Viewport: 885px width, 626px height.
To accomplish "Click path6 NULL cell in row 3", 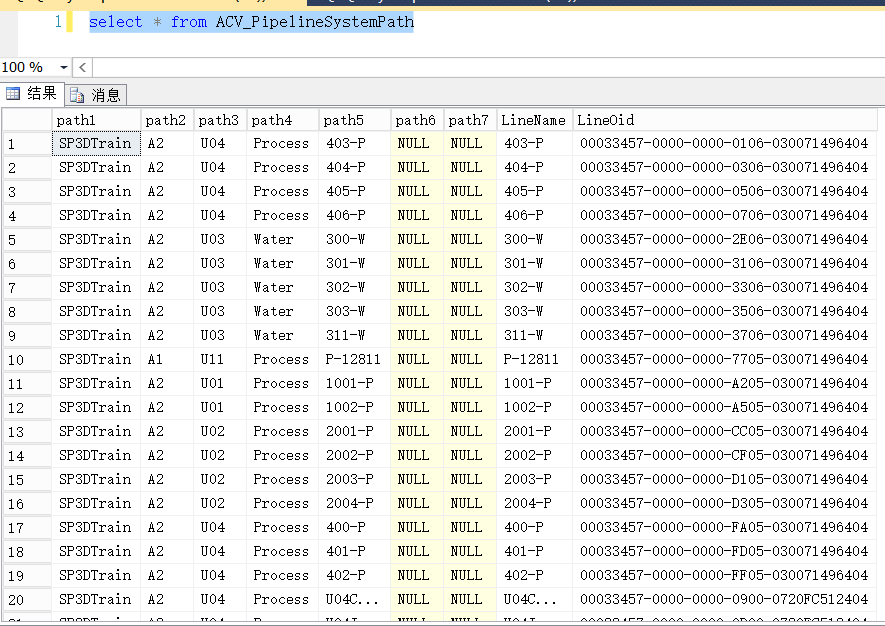I will pyautogui.click(x=417, y=191).
